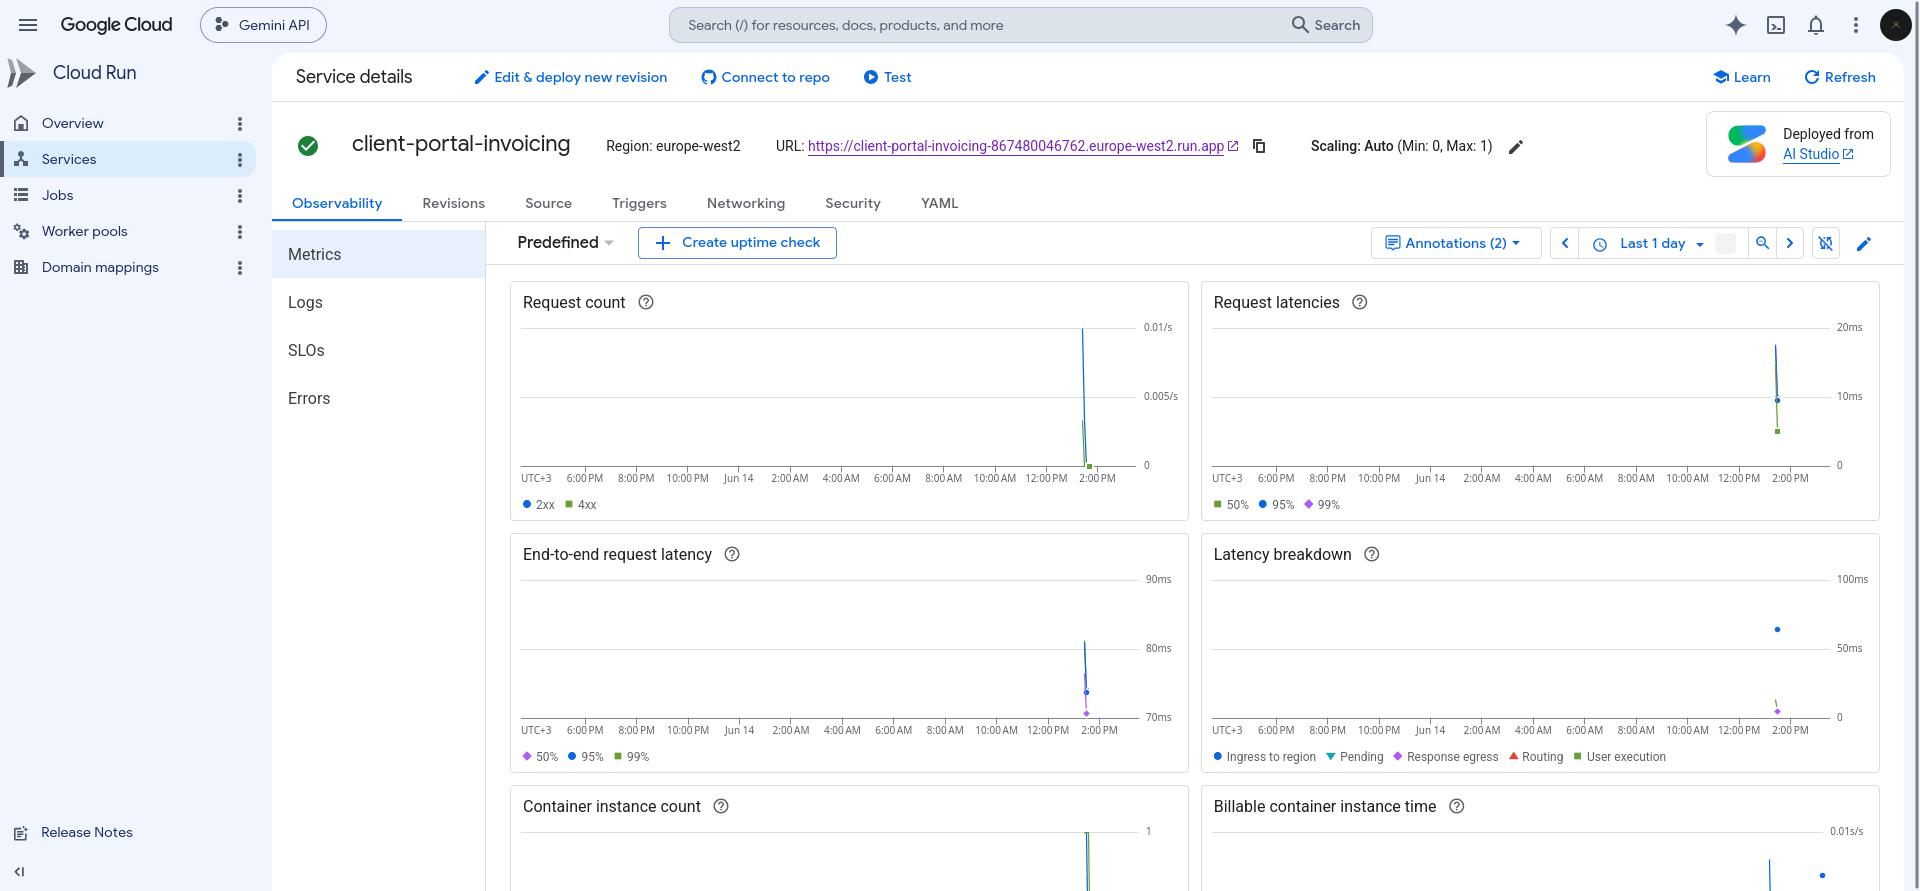Screen dimensions: 1920x891
Task: Open the AI Studio link
Action: pyautogui.click(x=1818, y=154)
